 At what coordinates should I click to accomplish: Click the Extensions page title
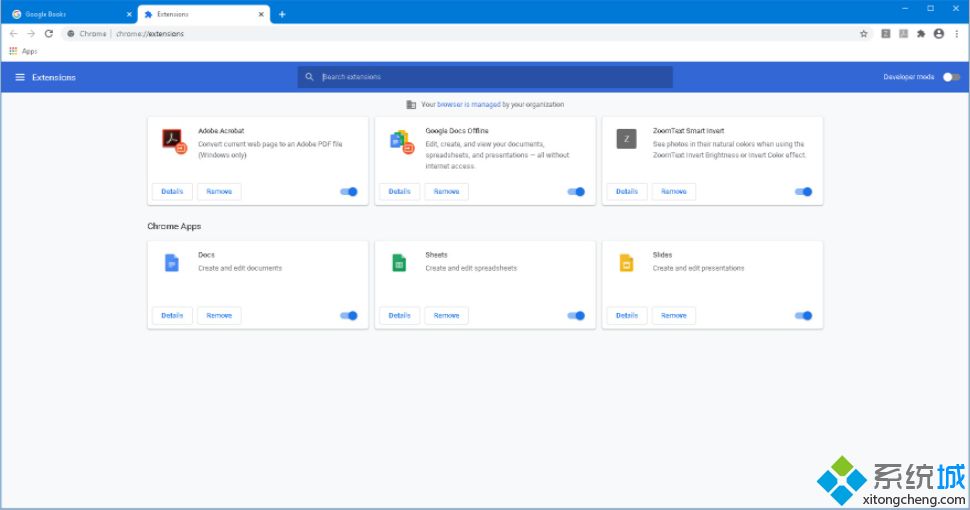[x=54, y=77]
